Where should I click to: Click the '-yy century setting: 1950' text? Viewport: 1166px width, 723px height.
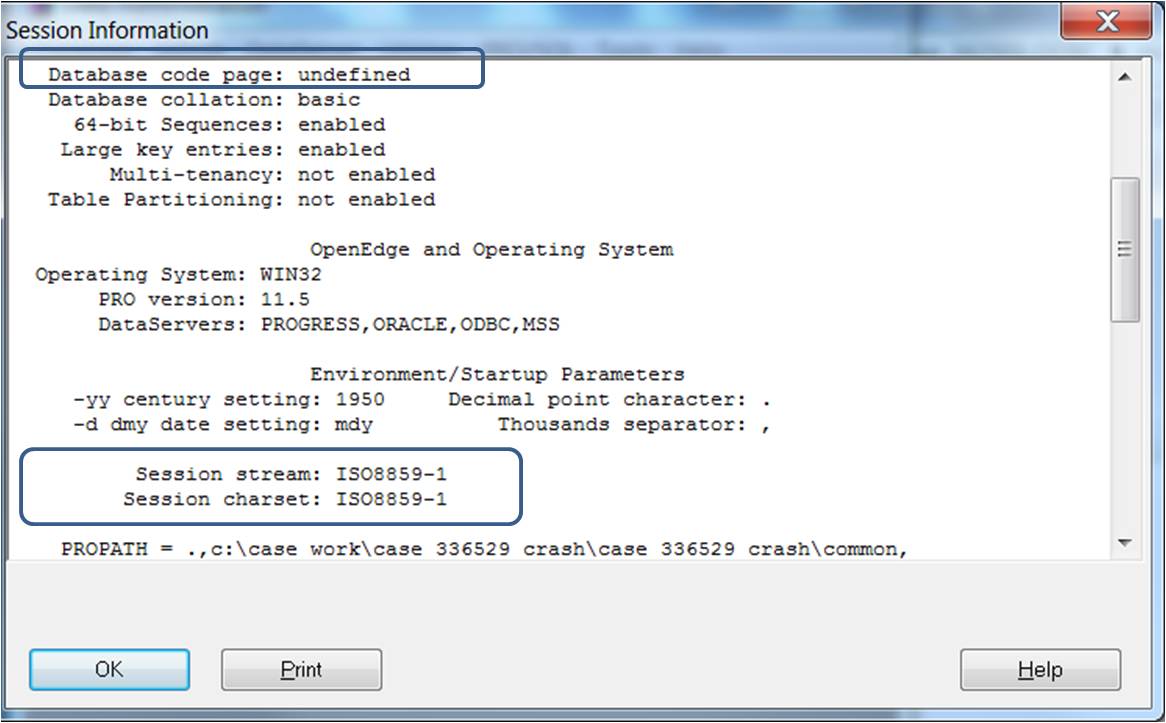tap(229, 399)
